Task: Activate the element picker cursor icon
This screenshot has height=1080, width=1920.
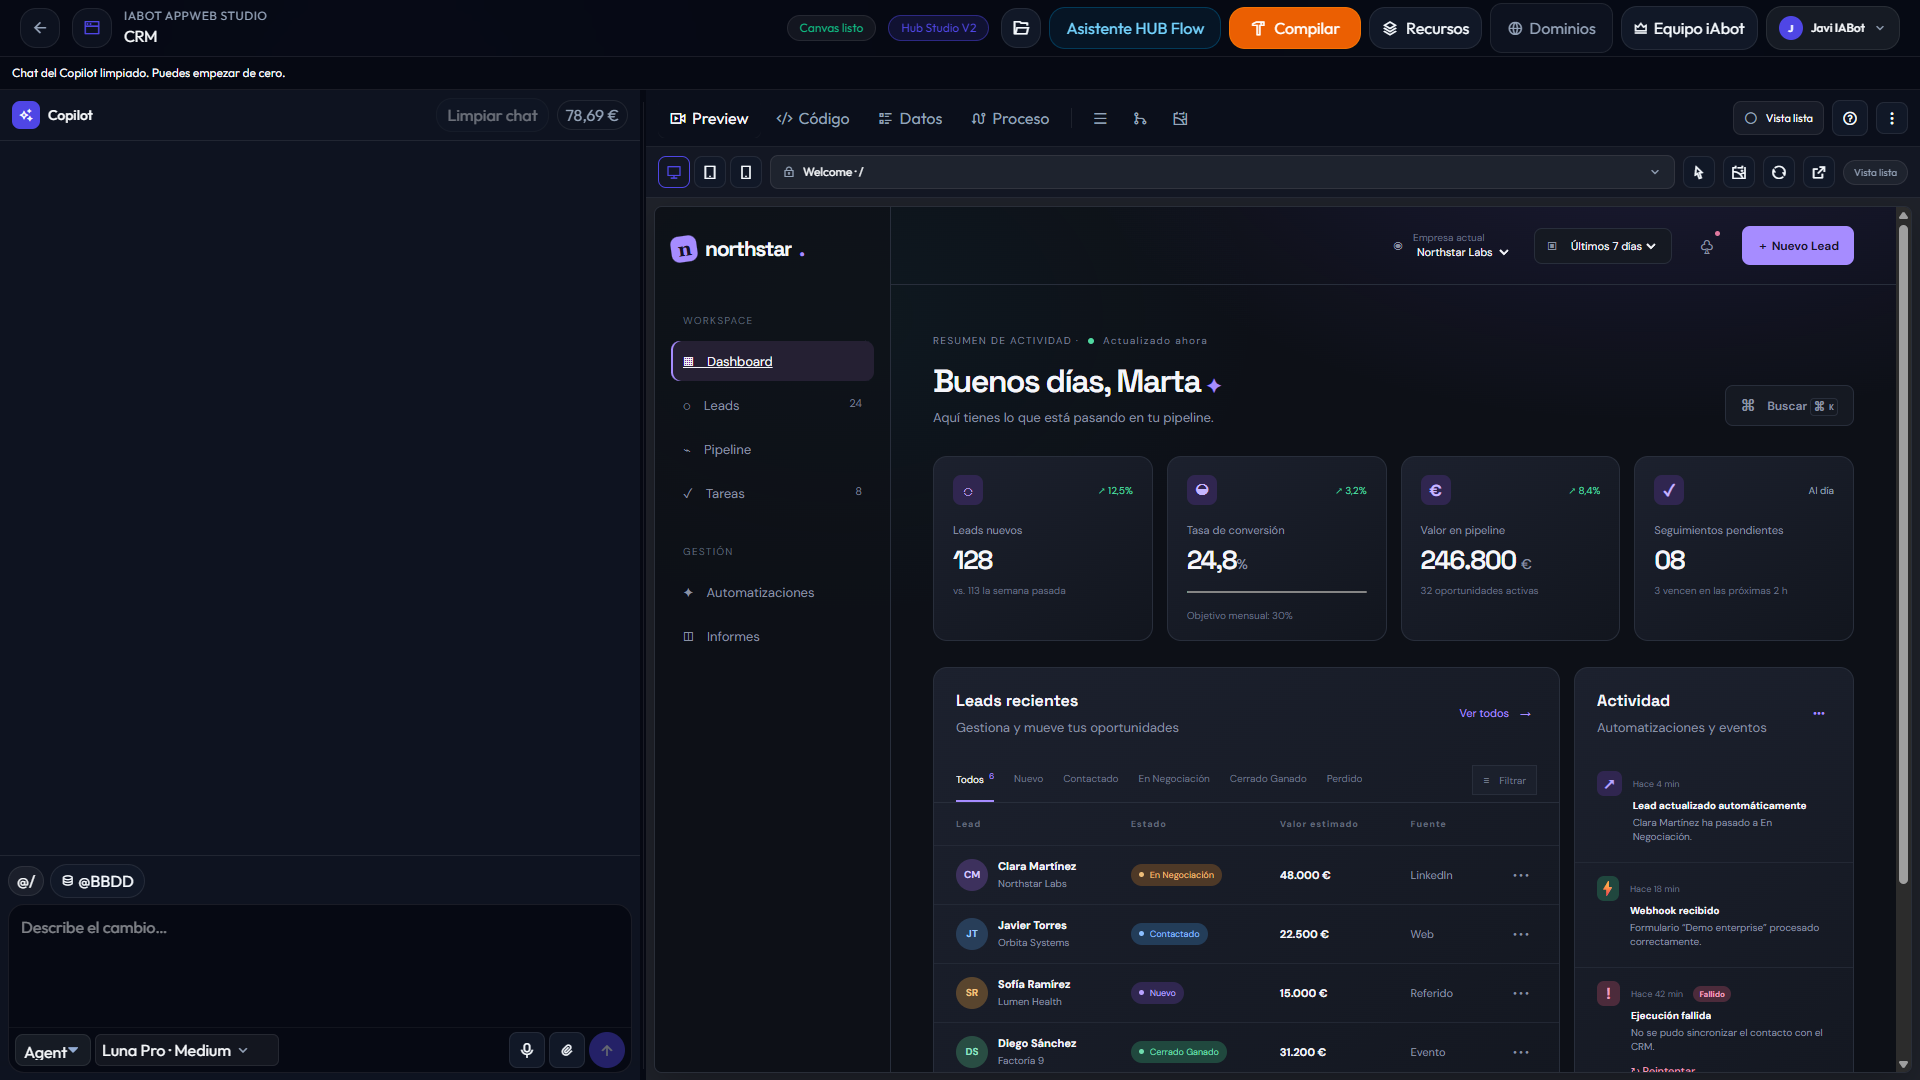Action: coord(1699,172)
